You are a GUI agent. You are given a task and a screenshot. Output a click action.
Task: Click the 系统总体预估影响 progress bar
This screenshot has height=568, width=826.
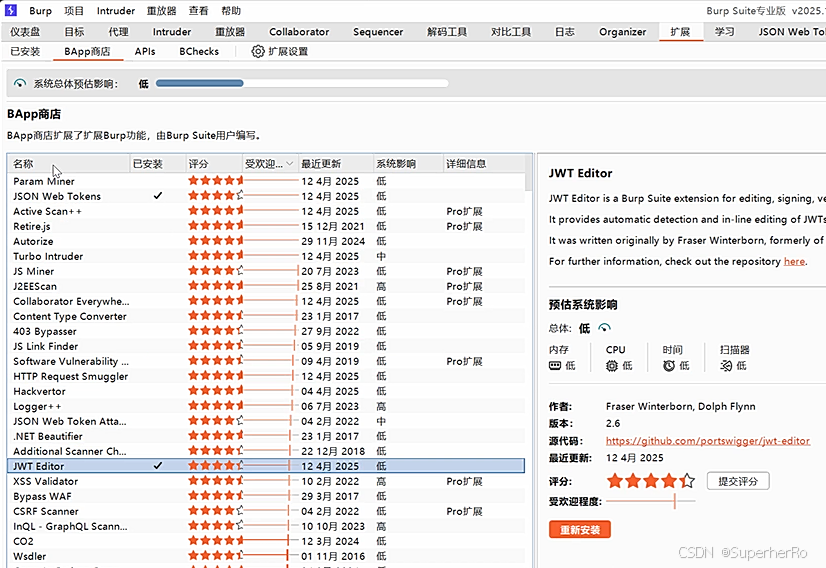point(302,83)
